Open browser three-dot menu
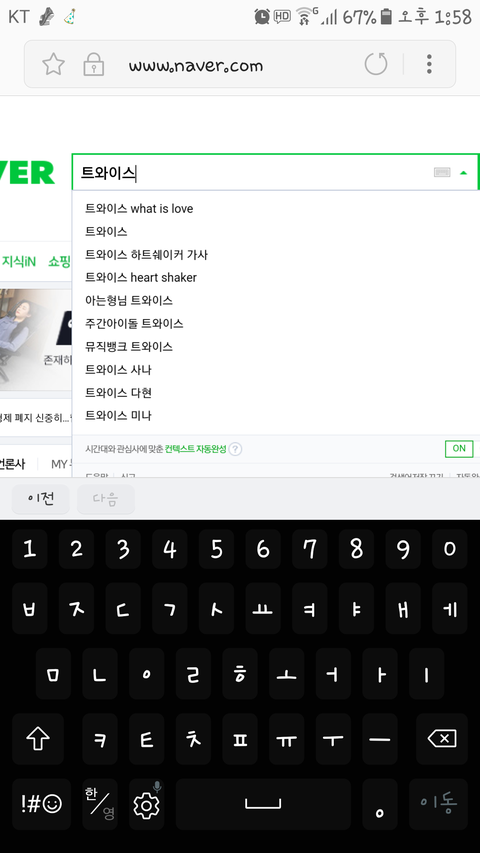480x853 pixels. 429,64
